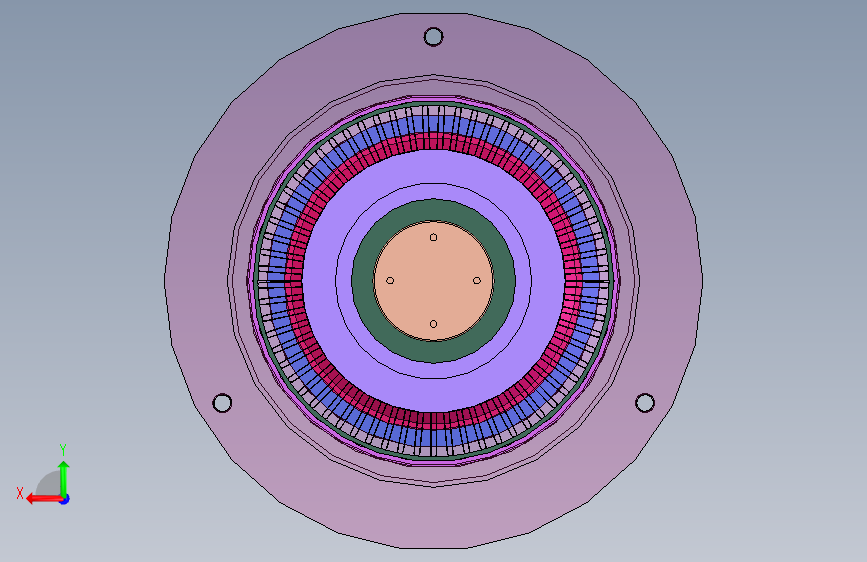Pick the left small hole on orange disc
867x562 pixels.
(x=390, y=281)
